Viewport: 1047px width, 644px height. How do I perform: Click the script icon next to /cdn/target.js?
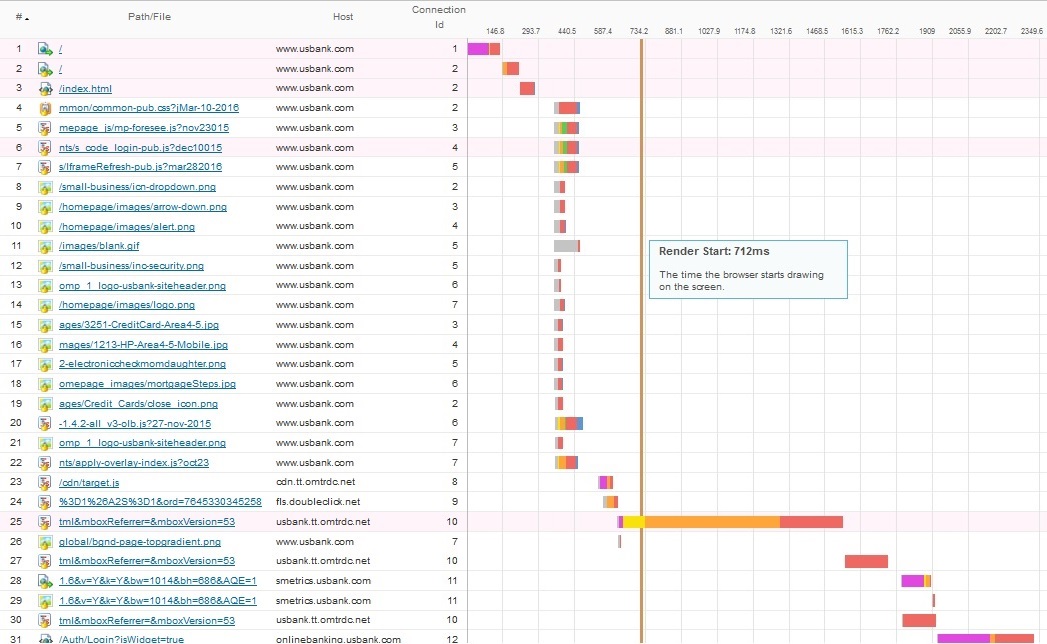[45, 482]
